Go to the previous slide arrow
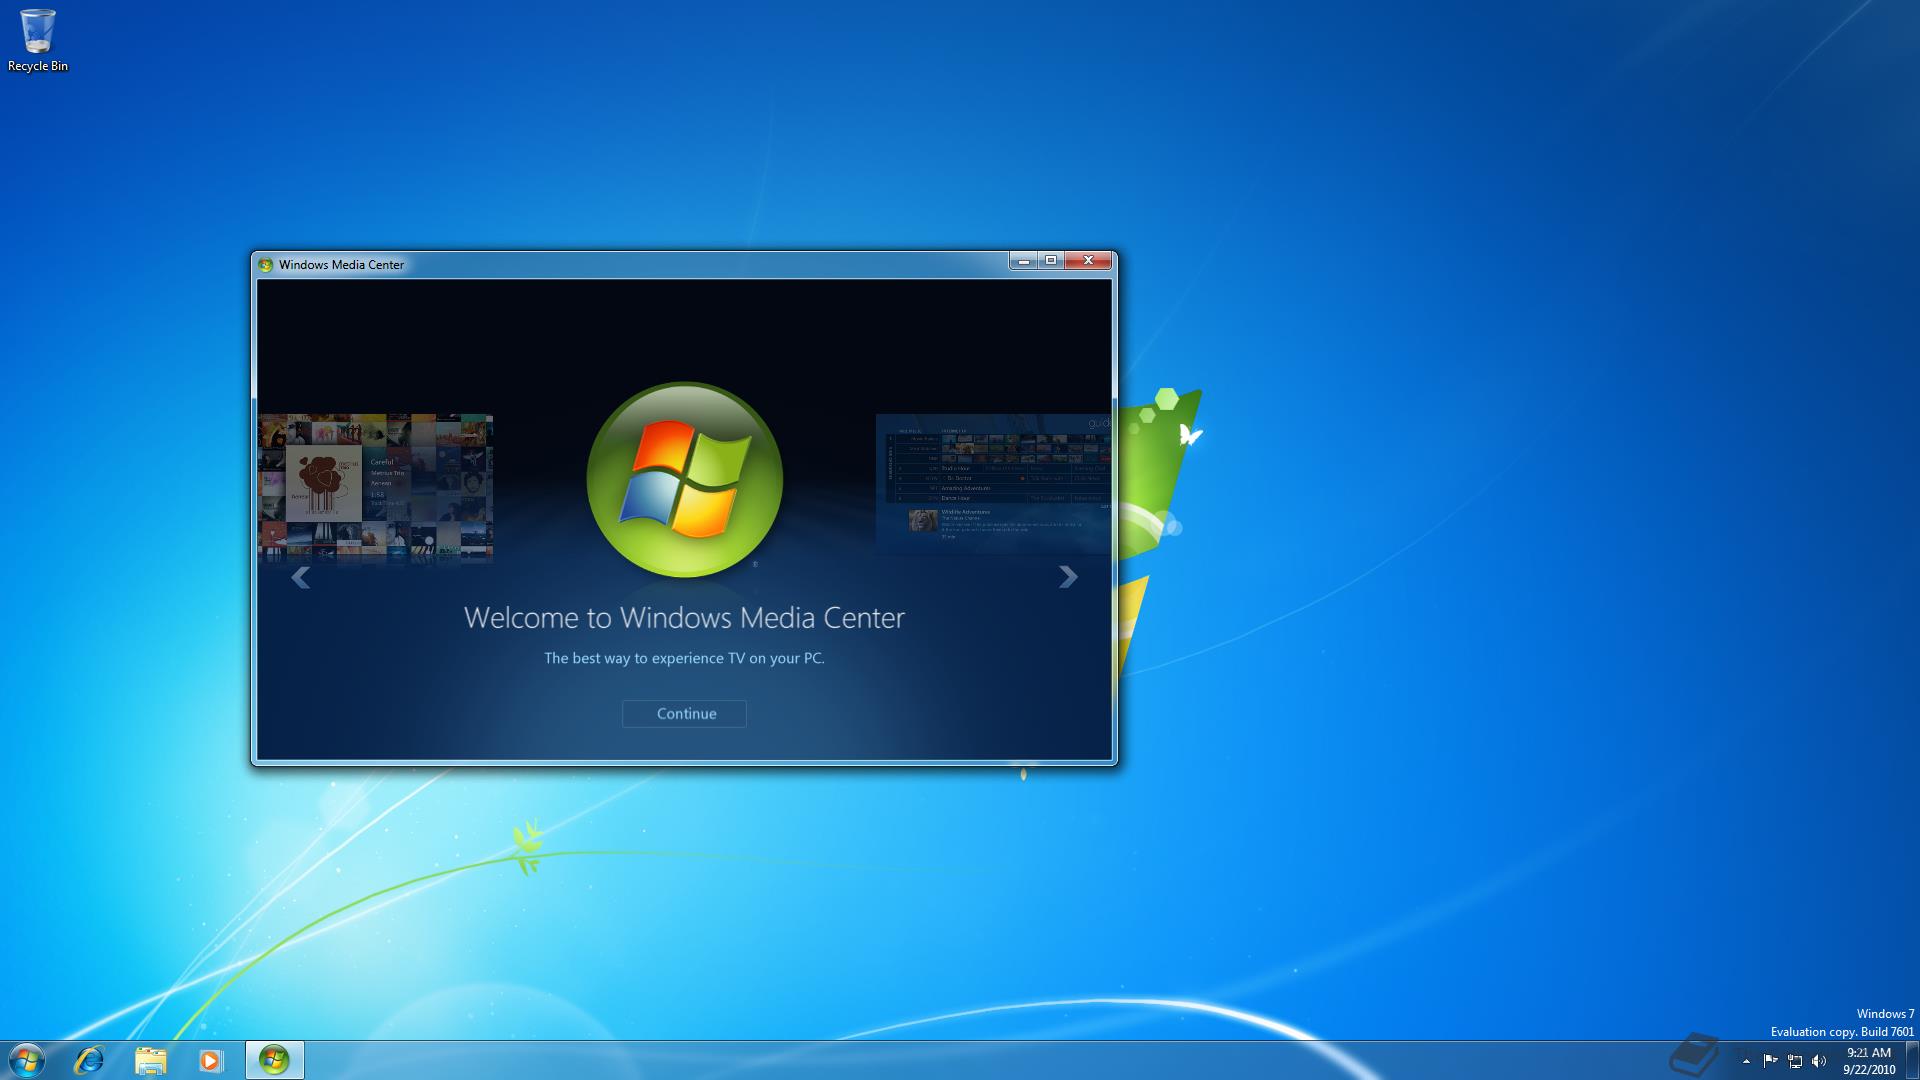The width and height of the screenshot is (1920, 1080). (x=300, y=577)
